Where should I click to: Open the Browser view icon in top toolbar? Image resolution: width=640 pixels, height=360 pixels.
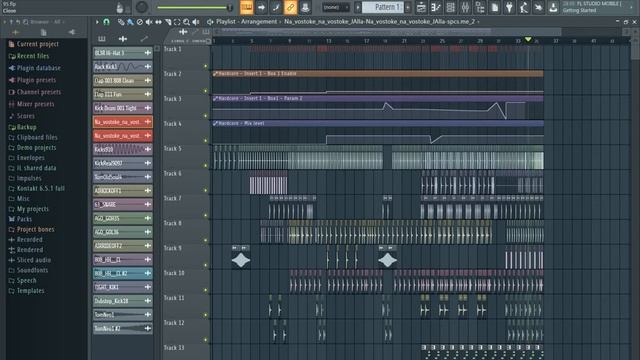[x=480, y=7]
